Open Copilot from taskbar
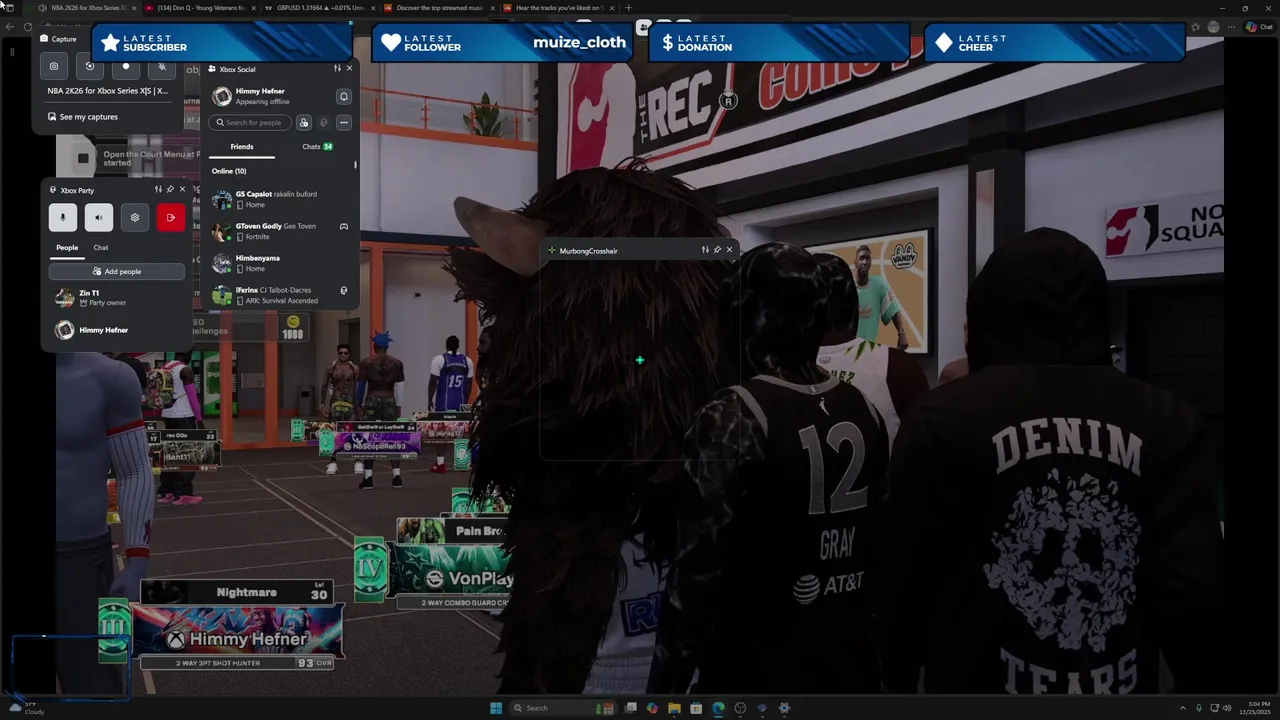Image resolution: width=1280 pixels, height=720 pixels. [652, 708]
